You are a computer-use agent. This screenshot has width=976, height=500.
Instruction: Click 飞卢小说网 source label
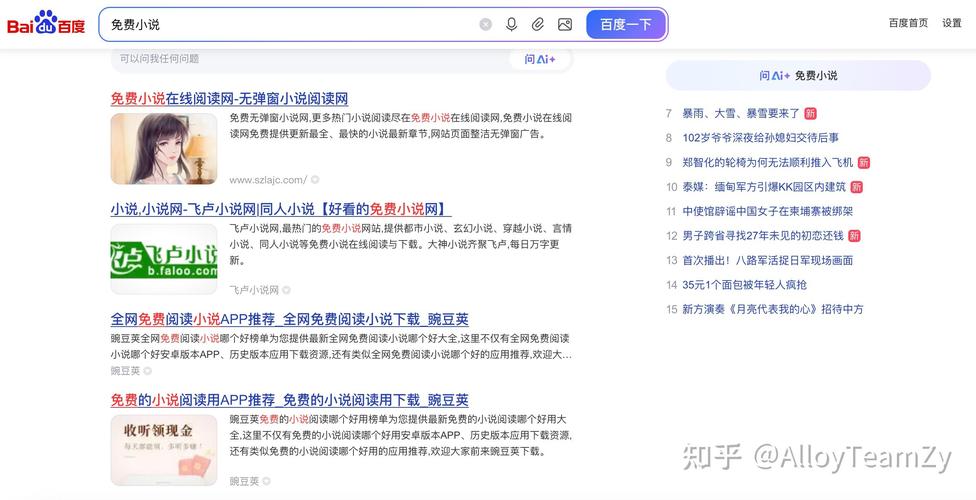pyautogui.click(x=254, y=290)
